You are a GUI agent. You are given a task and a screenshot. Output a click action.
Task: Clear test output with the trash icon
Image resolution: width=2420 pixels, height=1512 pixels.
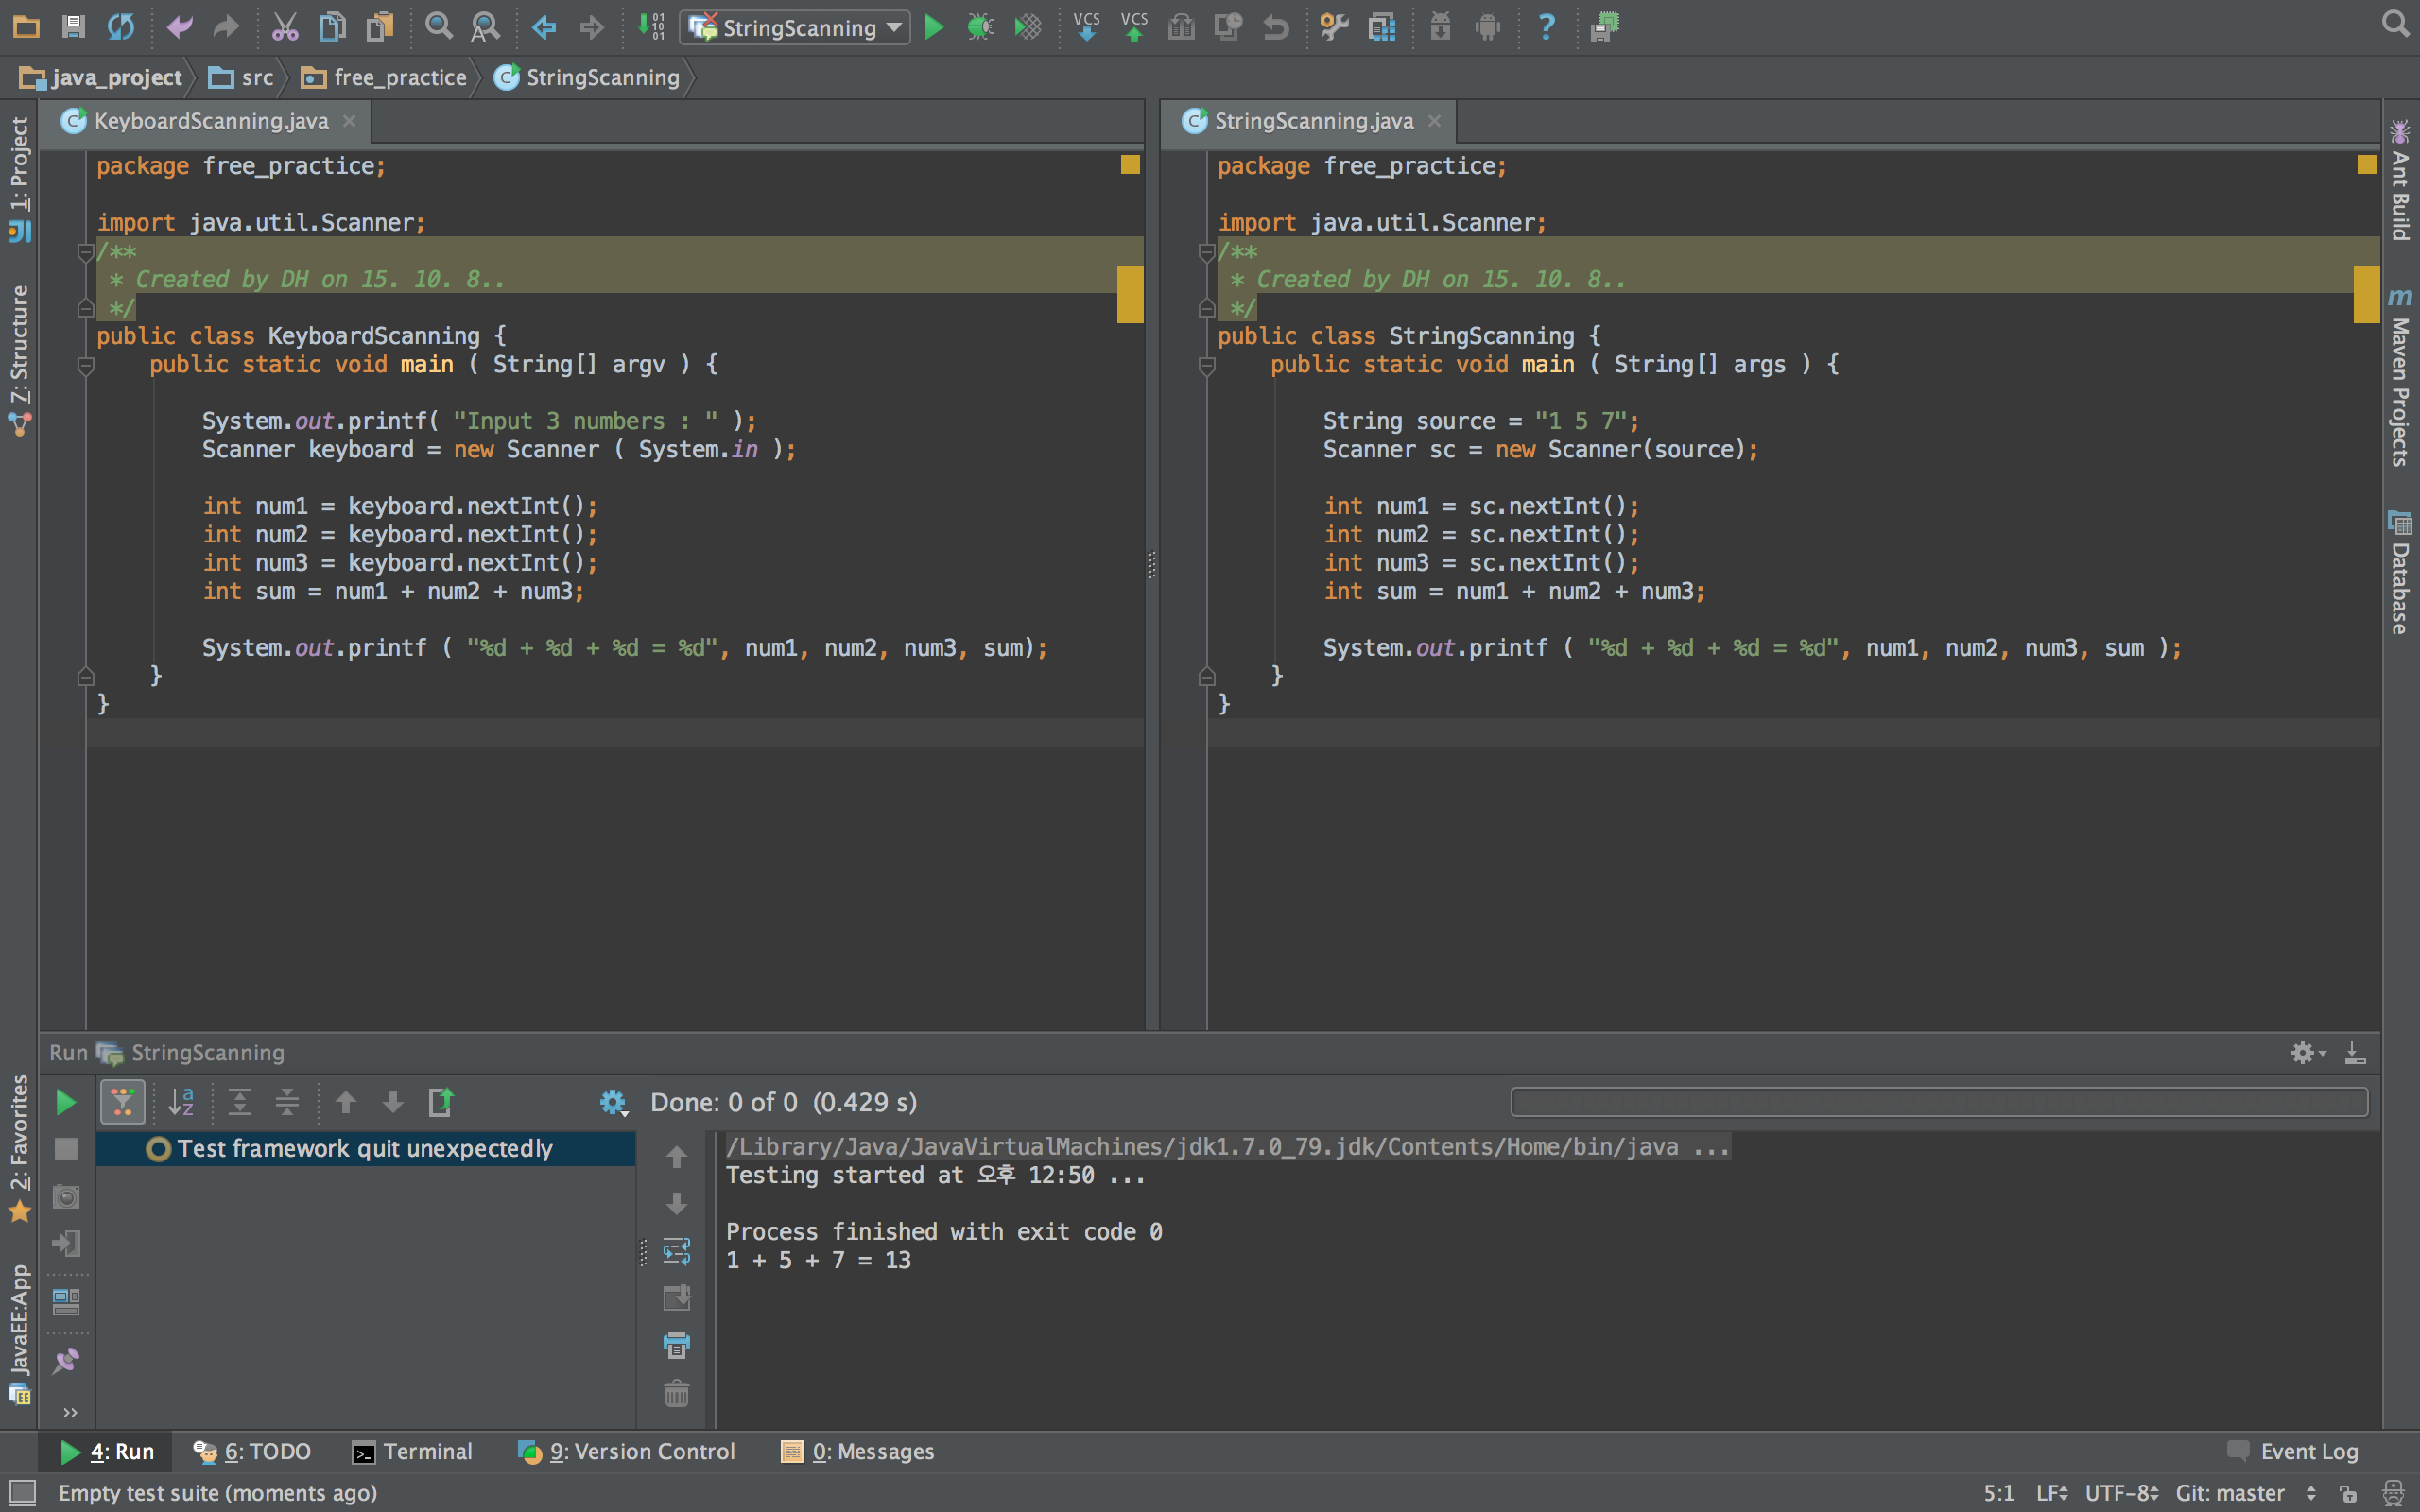pos(677,1394)
